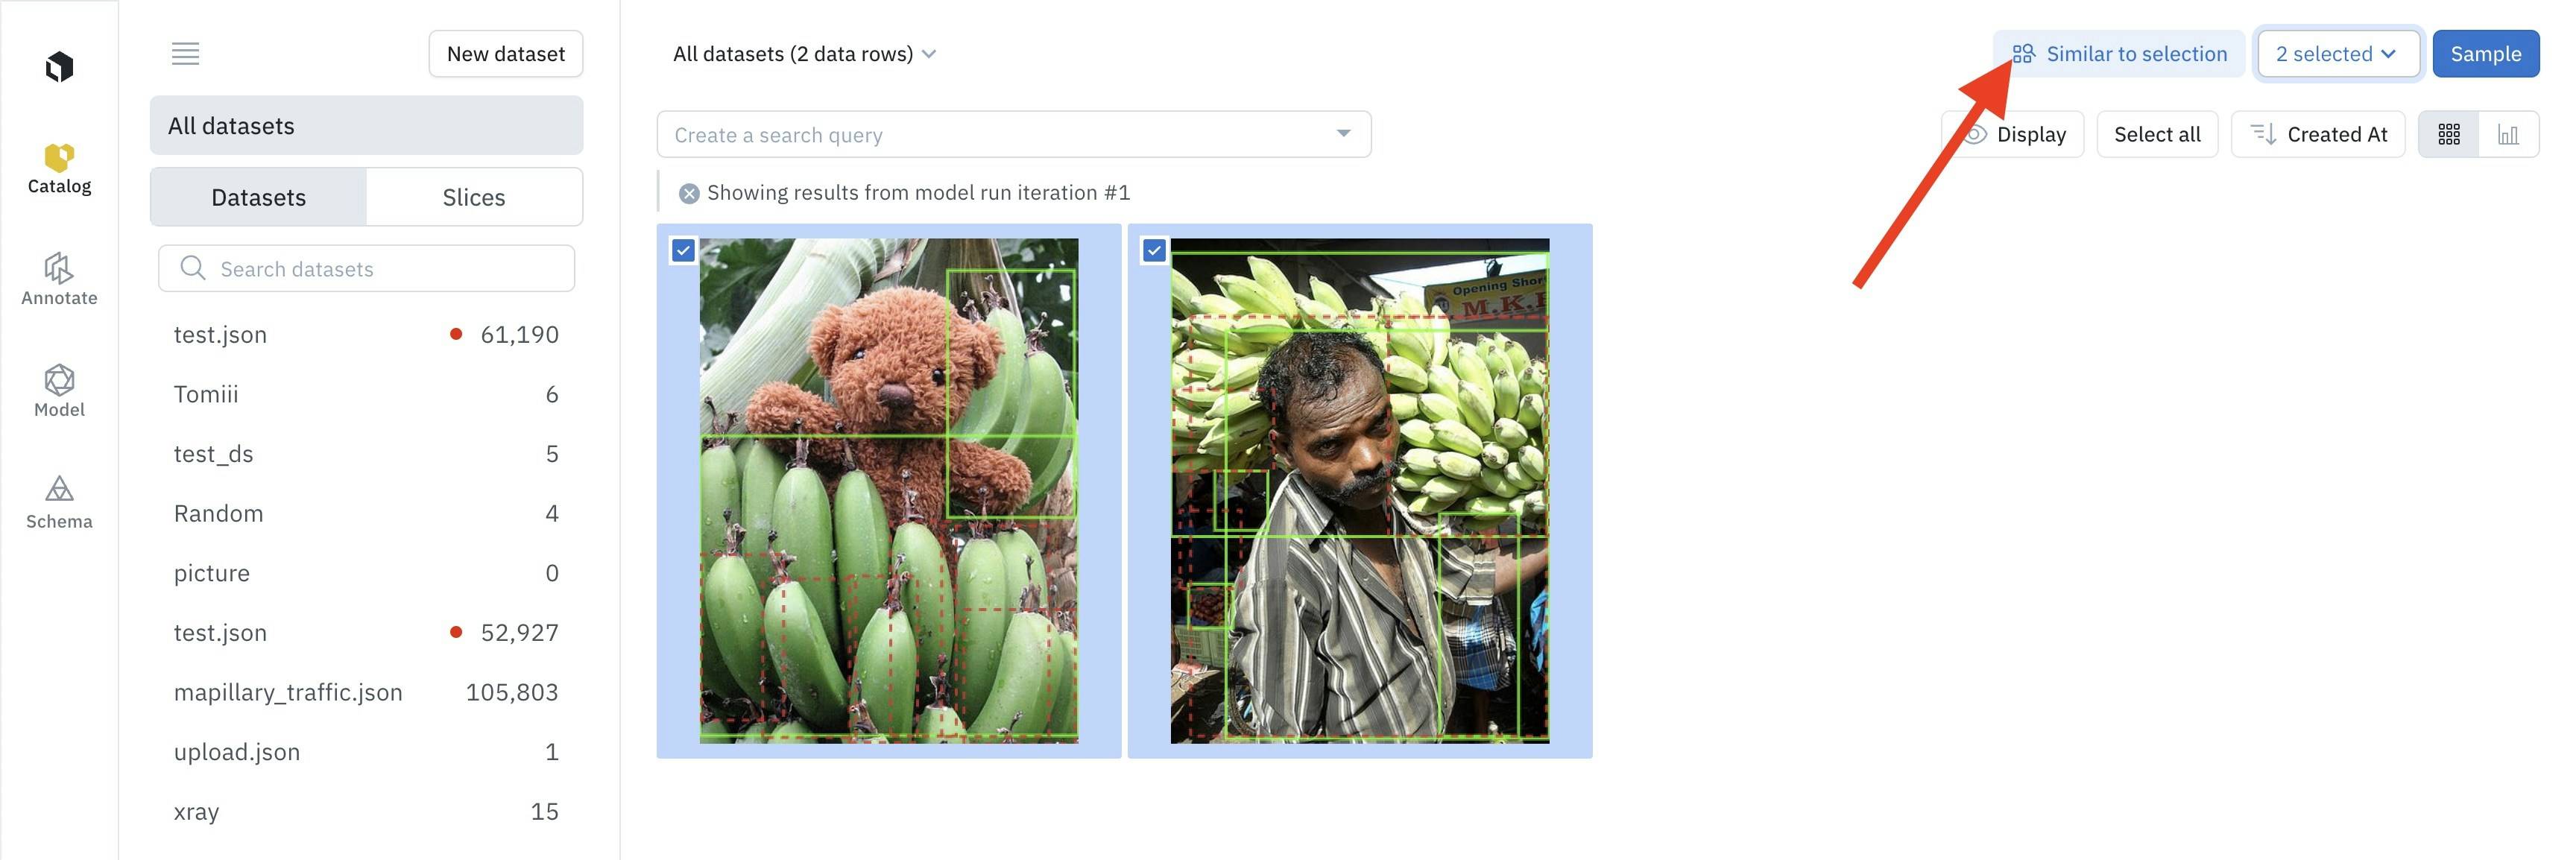Uncheck the banana vendor image checkbox
Screen dimensions: 2576x860
tap(1154, 251)
